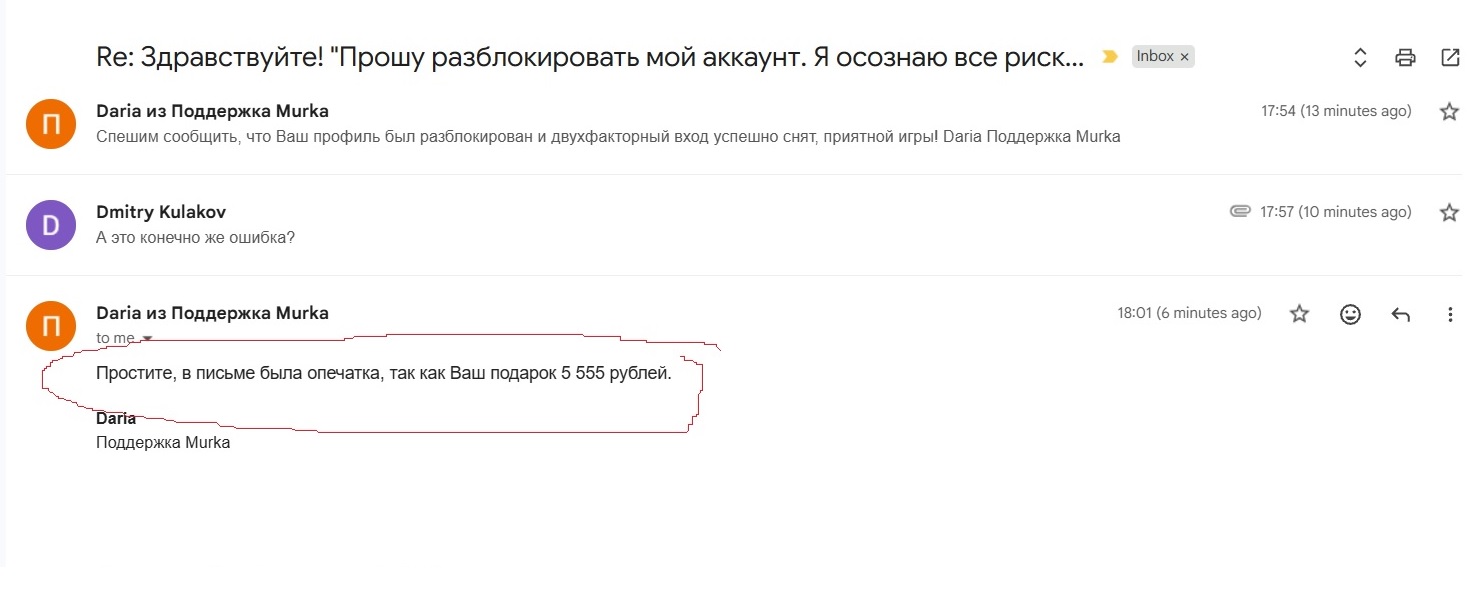Open the three-dot More options menu
This screenshot has width=1481, height=592.
[1451, 314]
